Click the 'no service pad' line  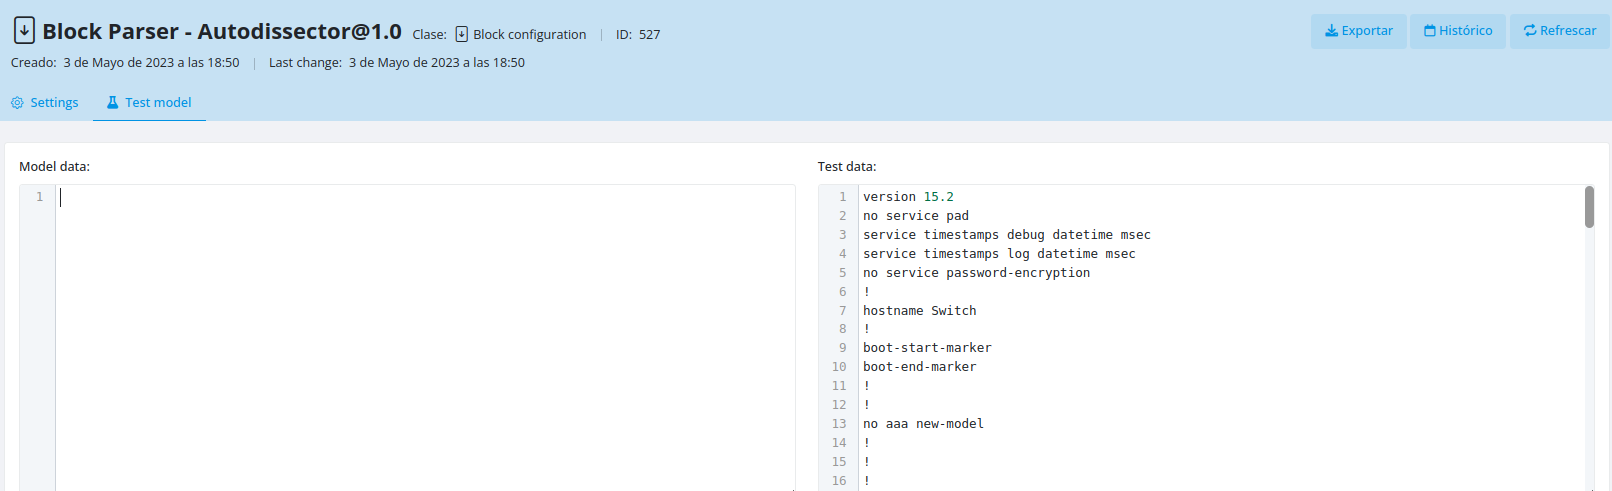click(x=915, y=216)
